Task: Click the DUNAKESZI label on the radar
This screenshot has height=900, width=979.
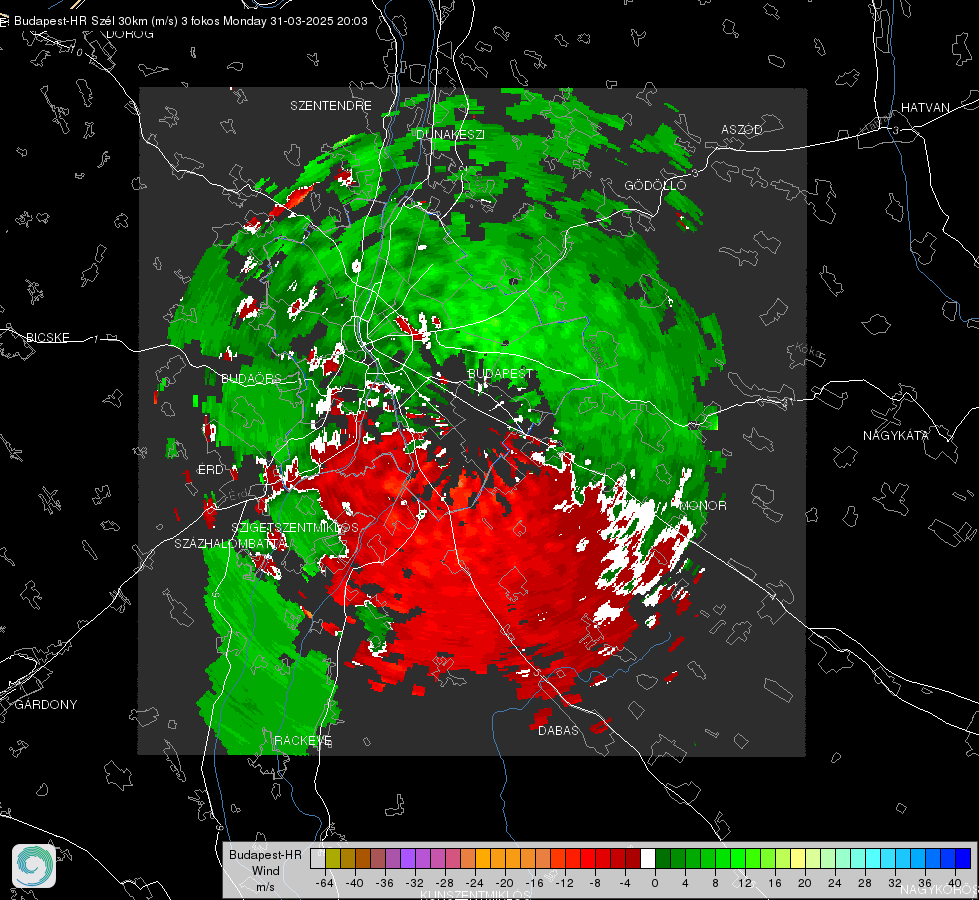Action: [450, 134]
